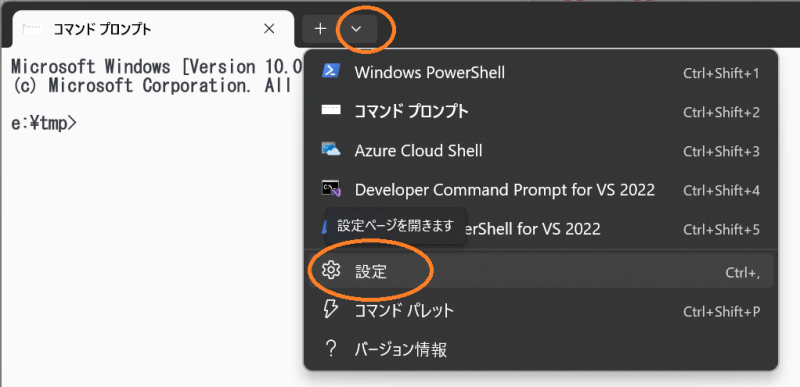This screenshot has height=387, width=800.
Task: Open a new tab with plus button
Action: [320, 29]
